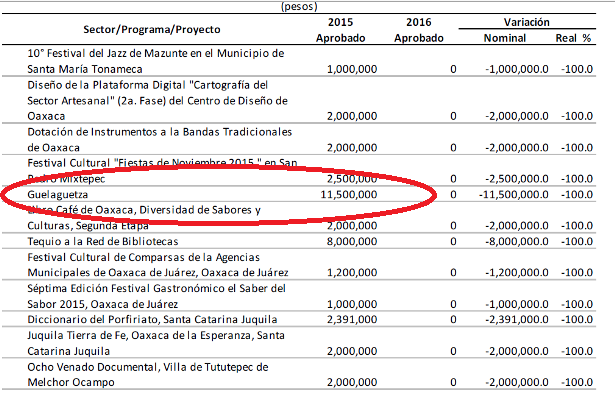Image resolution: width=615 pixels, height=393 pixels.
Task: Click the 1,200,000 amount for Comparsas festival
Action: (x=352, y=273)
